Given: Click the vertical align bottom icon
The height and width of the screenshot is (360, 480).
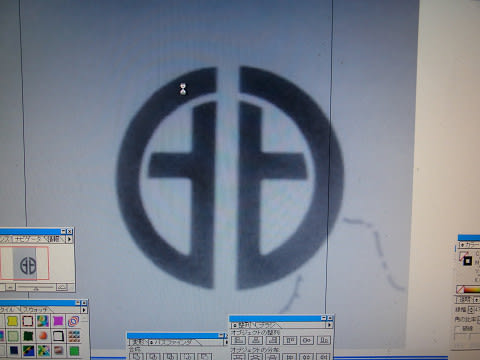Looking at the screenshot, I should coord(323,340).
